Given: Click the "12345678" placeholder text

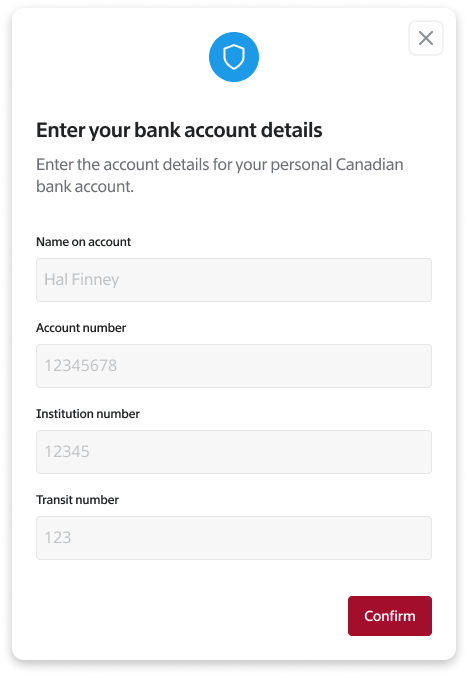Looking at the screenshot, I should (x=81, y=366).
